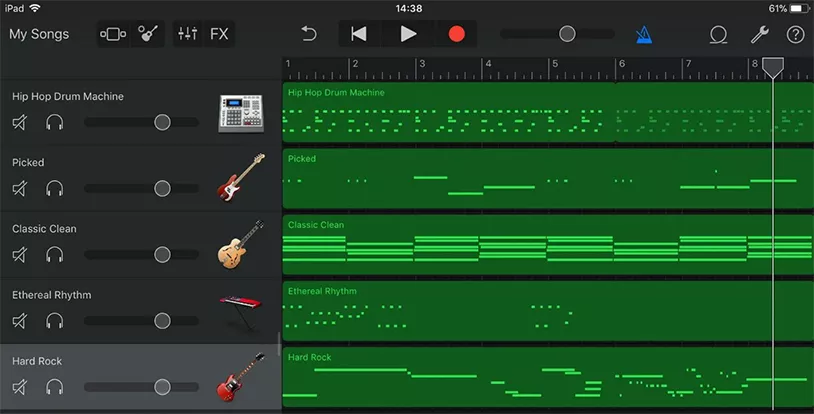Start recording with the red Record button
Screen dimensions: 814x414
click(x=456, y=34)
